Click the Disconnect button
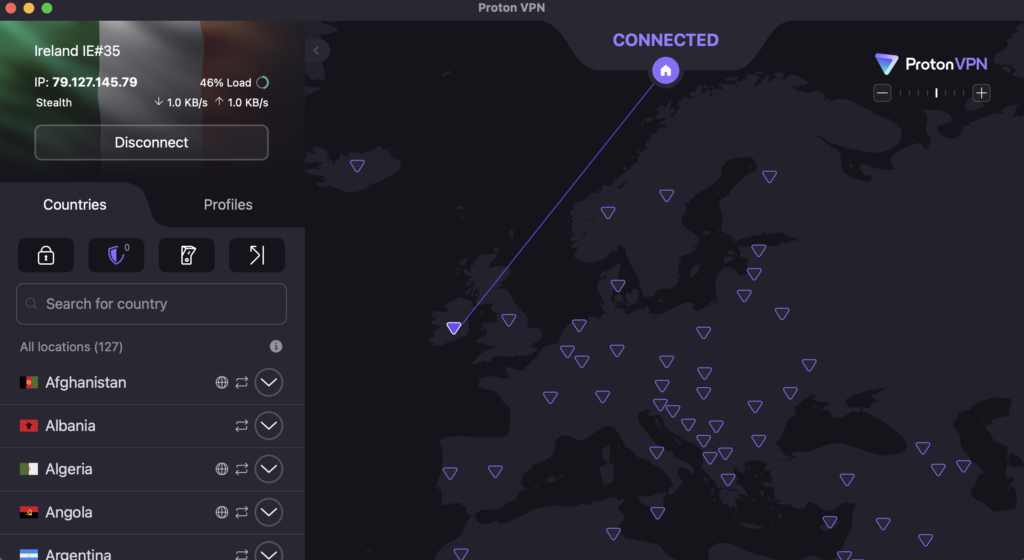This screenshot has height=560, width=1024. [152, 142]
